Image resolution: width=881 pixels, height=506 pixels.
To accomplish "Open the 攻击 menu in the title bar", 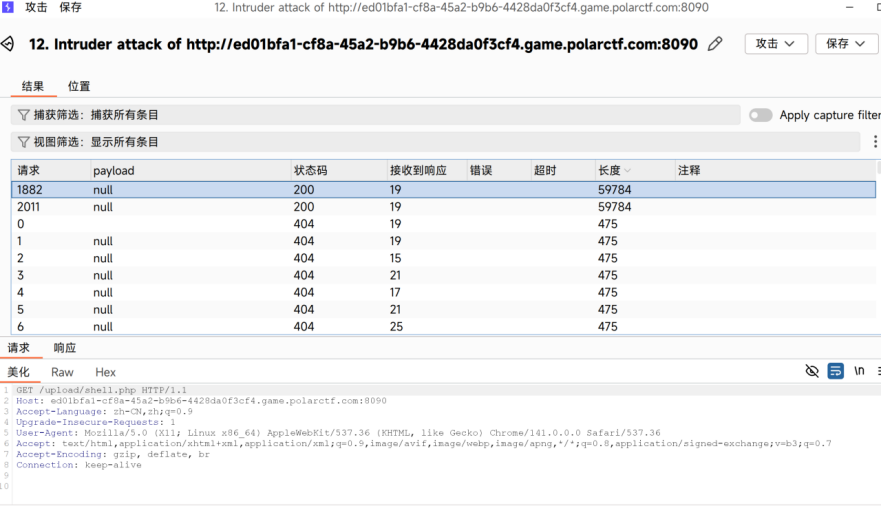I will (x=36, y=7).
